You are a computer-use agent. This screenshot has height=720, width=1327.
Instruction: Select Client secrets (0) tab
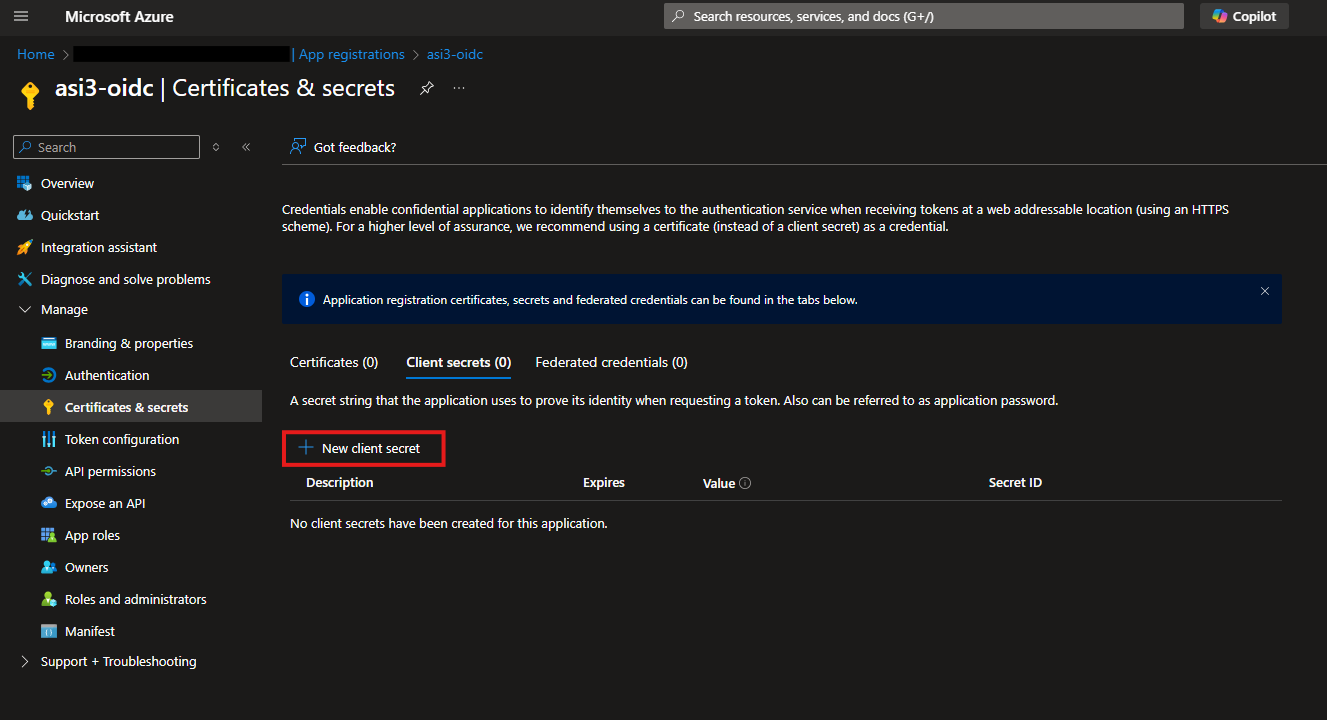point(459,362)
